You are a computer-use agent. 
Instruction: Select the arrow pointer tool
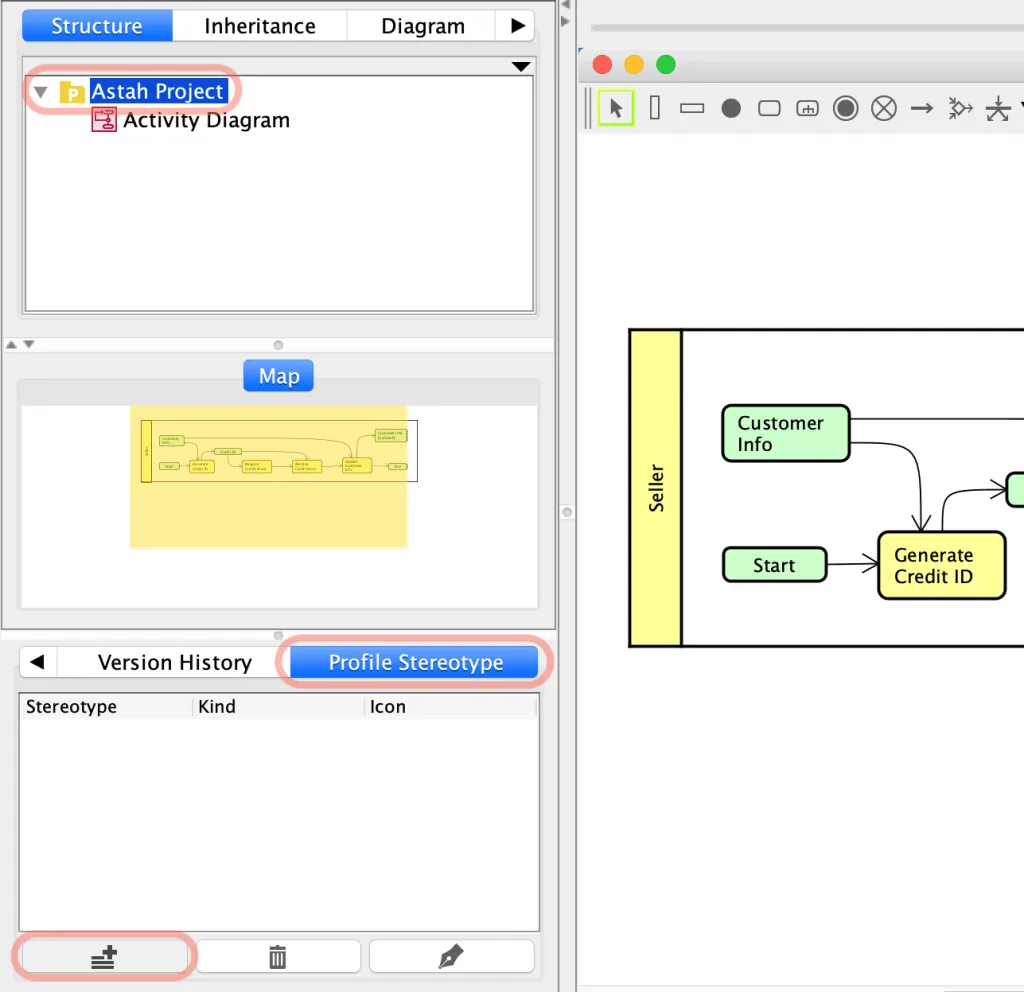point(615,108)
